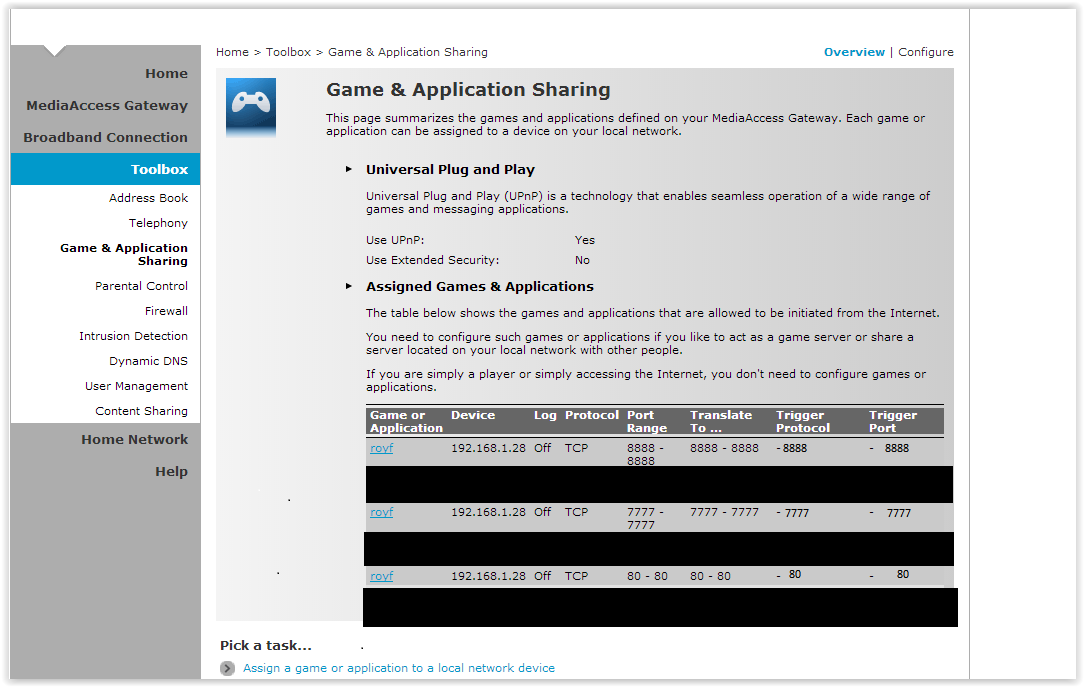The width and height of the screenshot is (1084, 687).
Task: Click the Game or Application column header
Action: (406, 421)
